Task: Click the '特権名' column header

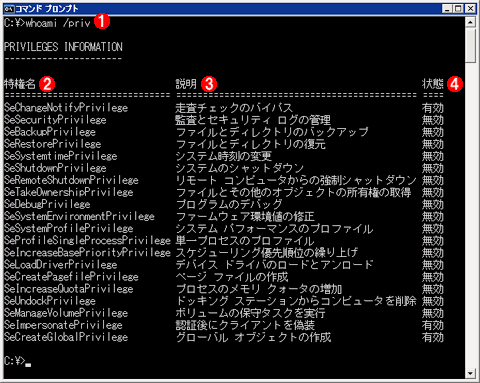Action: [20, 83]
